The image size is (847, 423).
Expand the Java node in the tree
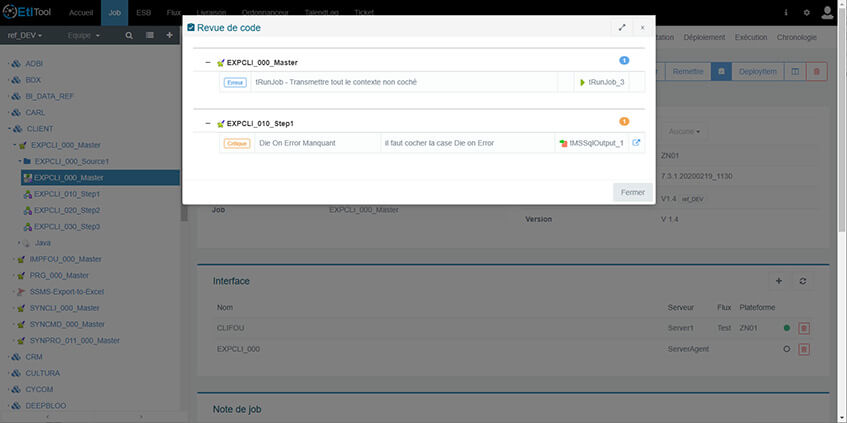click(19, 243)
